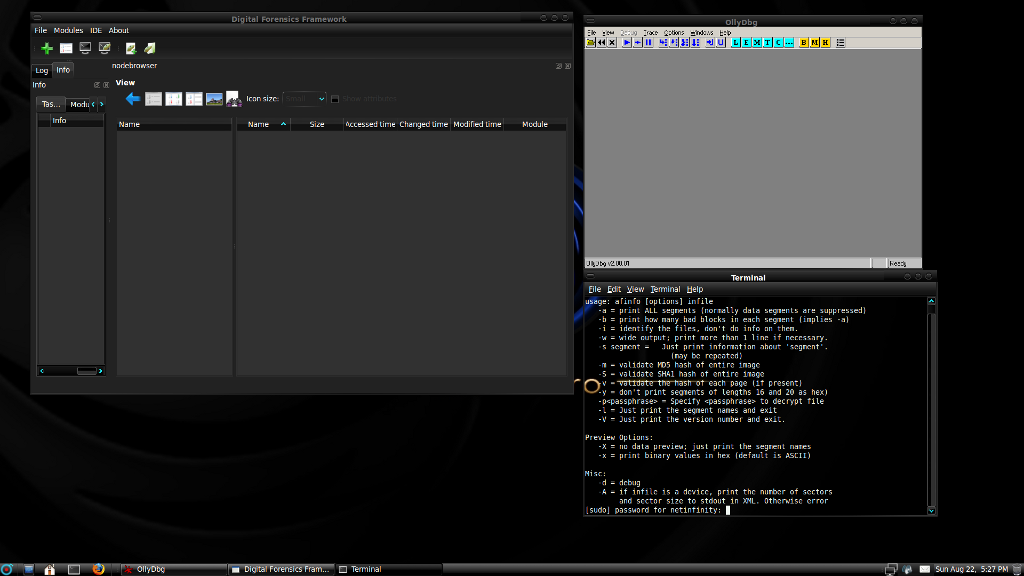Open OllyDbg breakpoints window (B)
This screenshot has height=576, width=1024.
[803, 42]
